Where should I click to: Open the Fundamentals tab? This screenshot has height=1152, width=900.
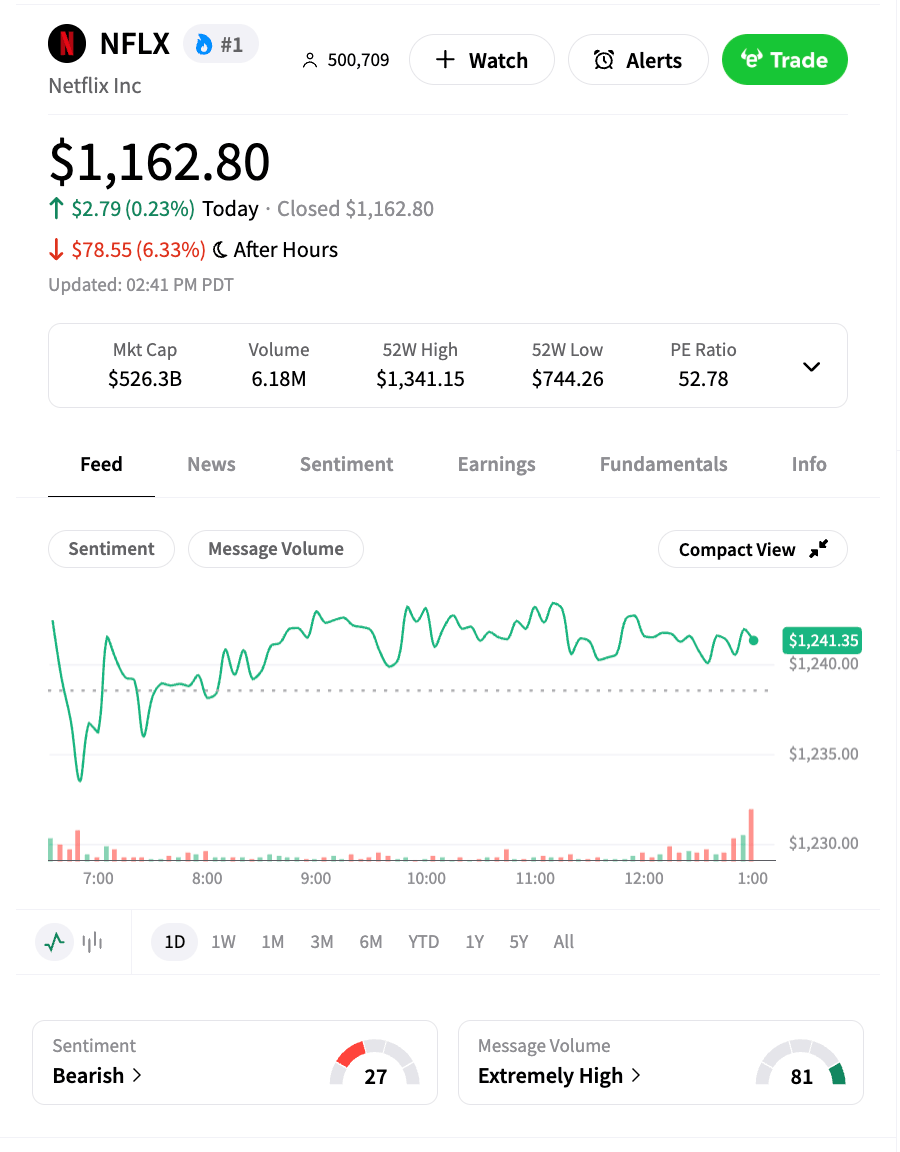pos(663,464)
